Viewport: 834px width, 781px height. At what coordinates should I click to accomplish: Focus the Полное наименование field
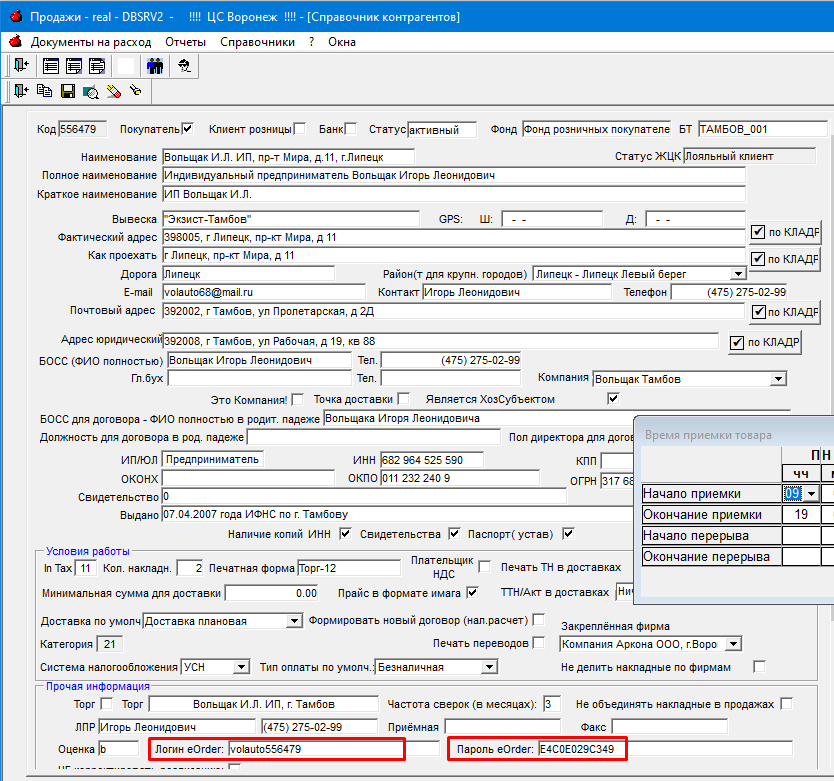tap(454, 175)
